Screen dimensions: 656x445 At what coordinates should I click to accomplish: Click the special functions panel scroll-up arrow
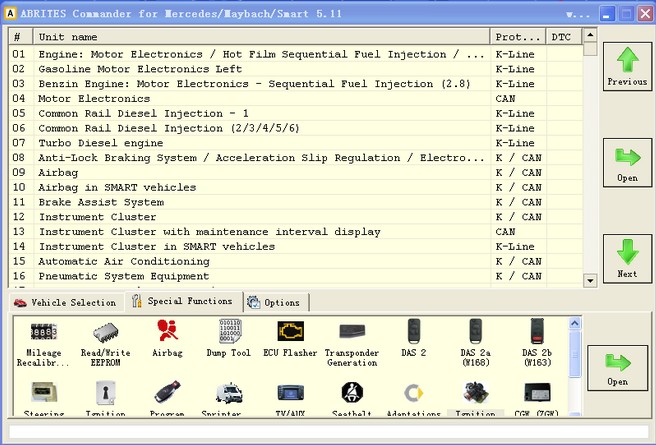tap(575, 323)
